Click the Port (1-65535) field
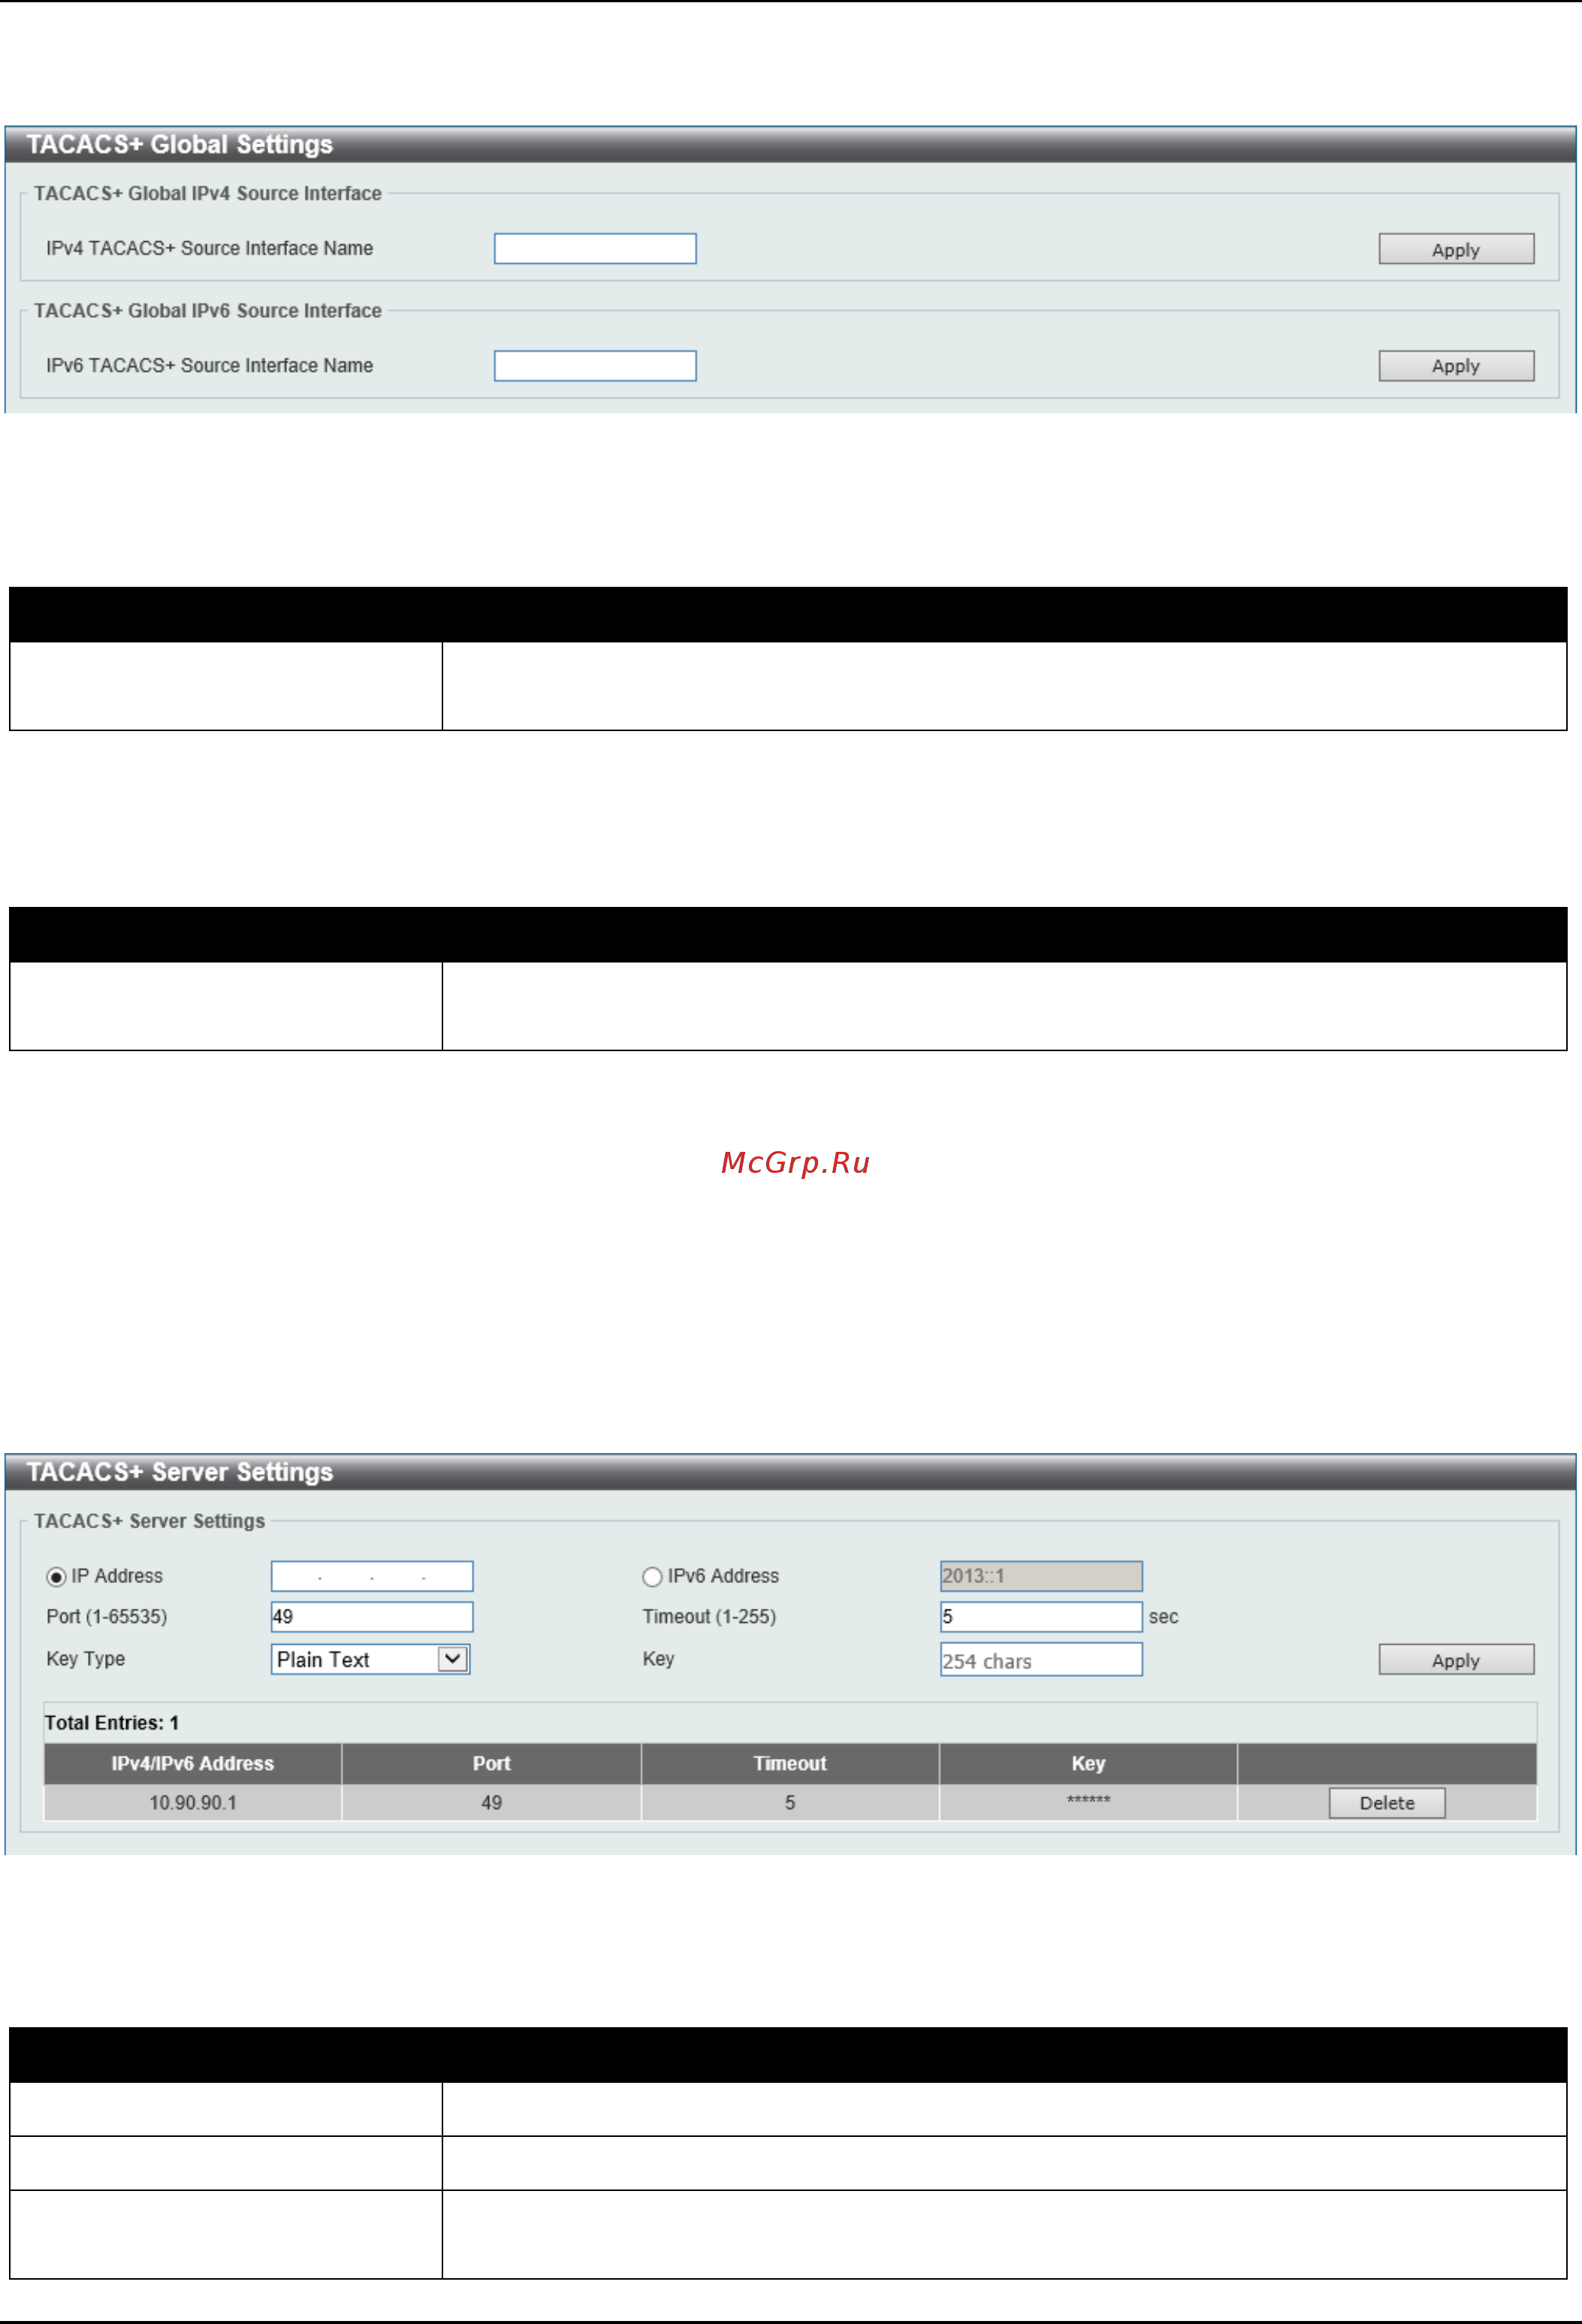Image resolution: width=1582 pixels, height=2324 pixels. (x=372, y=1617)
